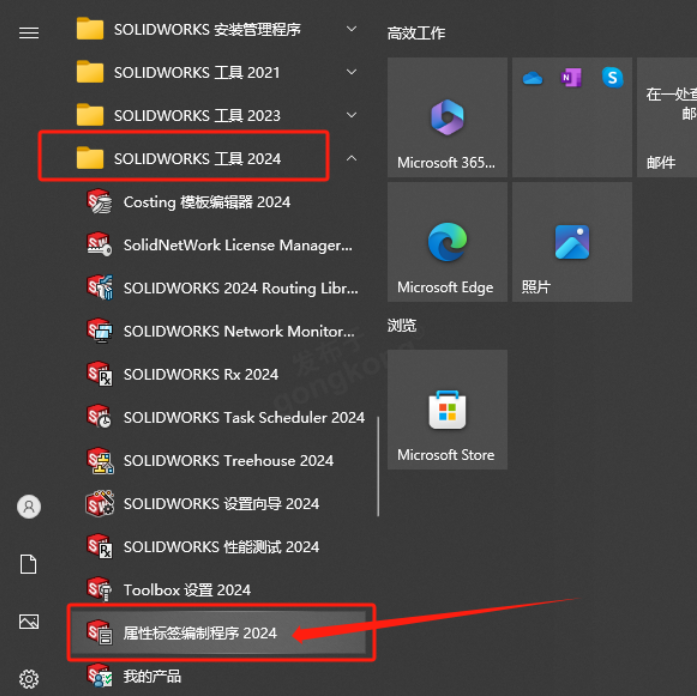The image size is (697, 696).
Task: Launch SOLIDWORKS Task Scheduler 2024 label
Action: point(244,417)
